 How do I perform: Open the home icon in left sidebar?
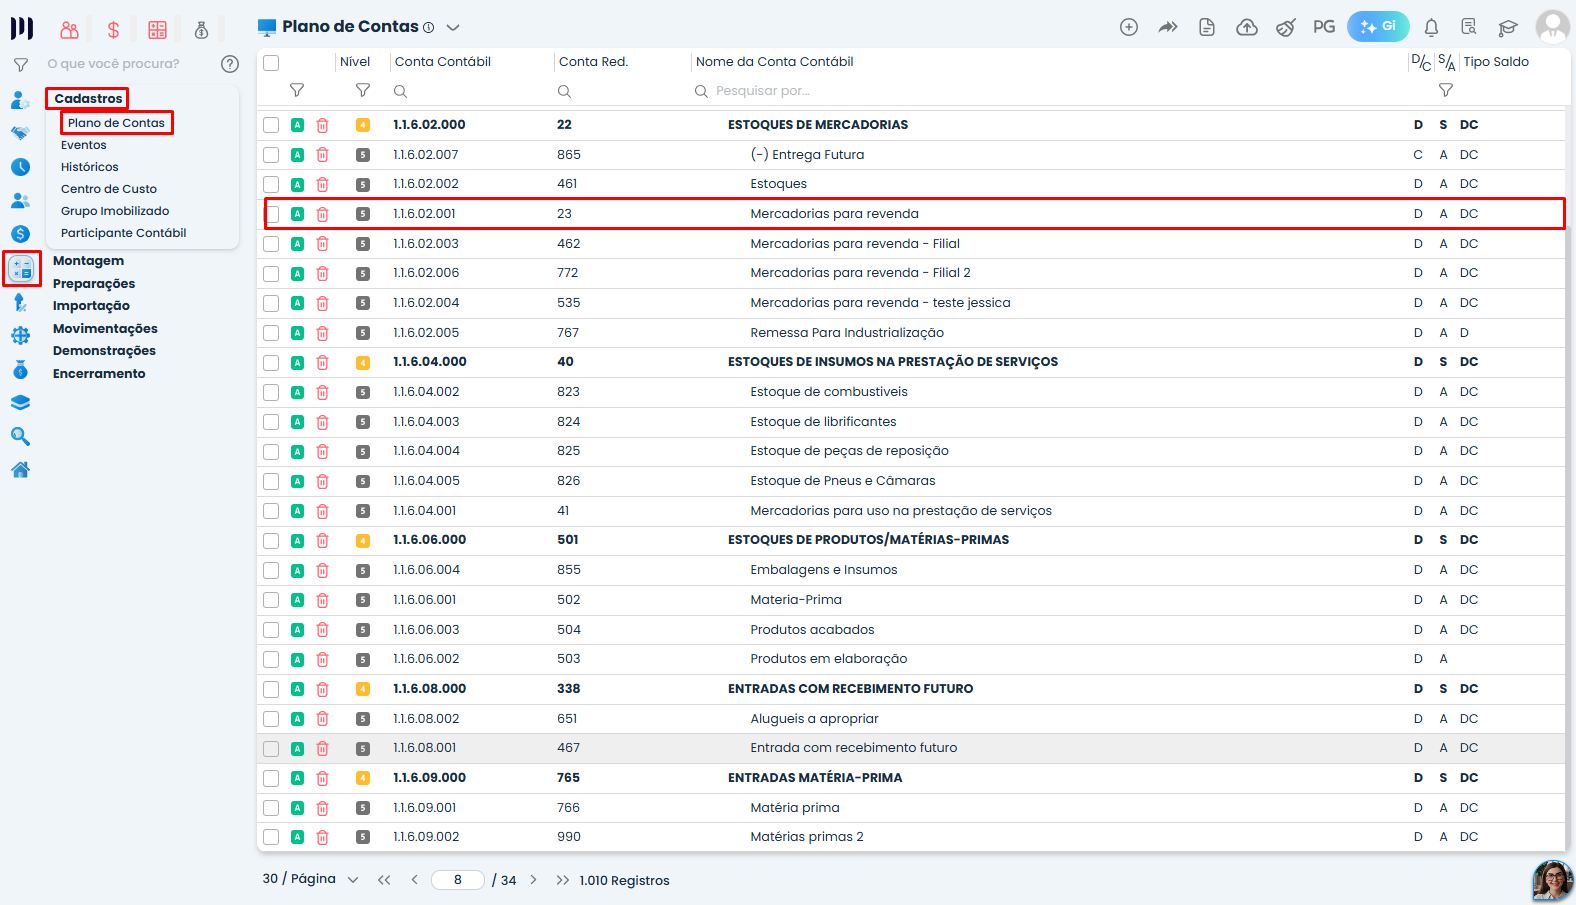[x=20, y=470]
